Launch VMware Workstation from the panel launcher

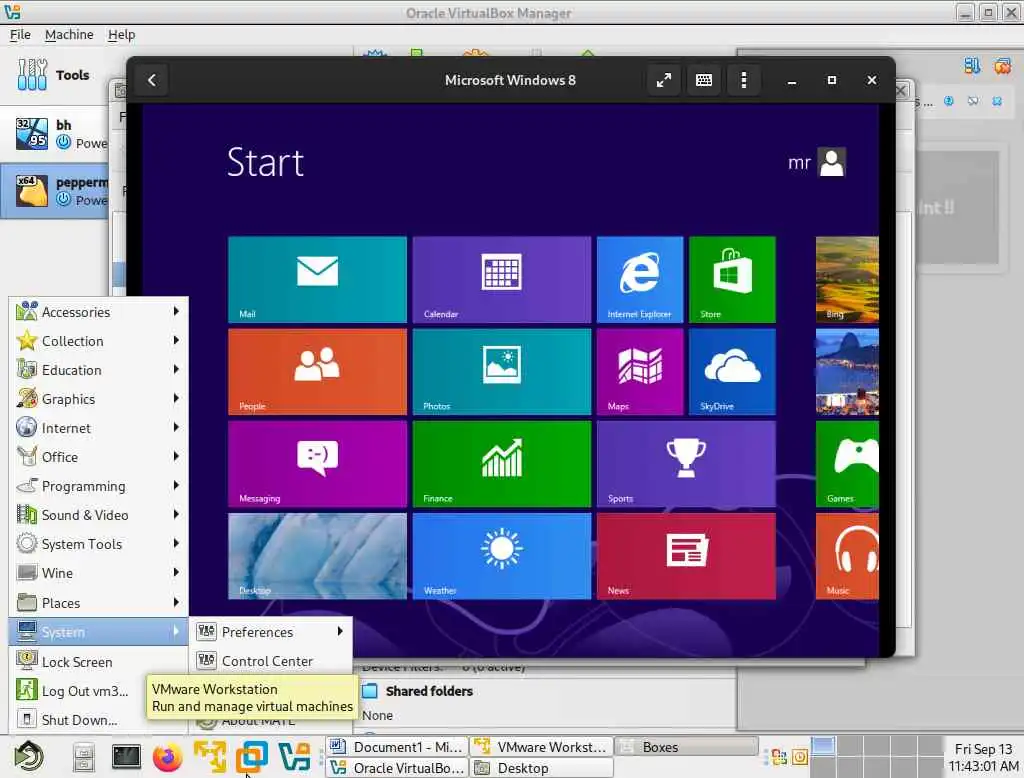coord(210,756)
